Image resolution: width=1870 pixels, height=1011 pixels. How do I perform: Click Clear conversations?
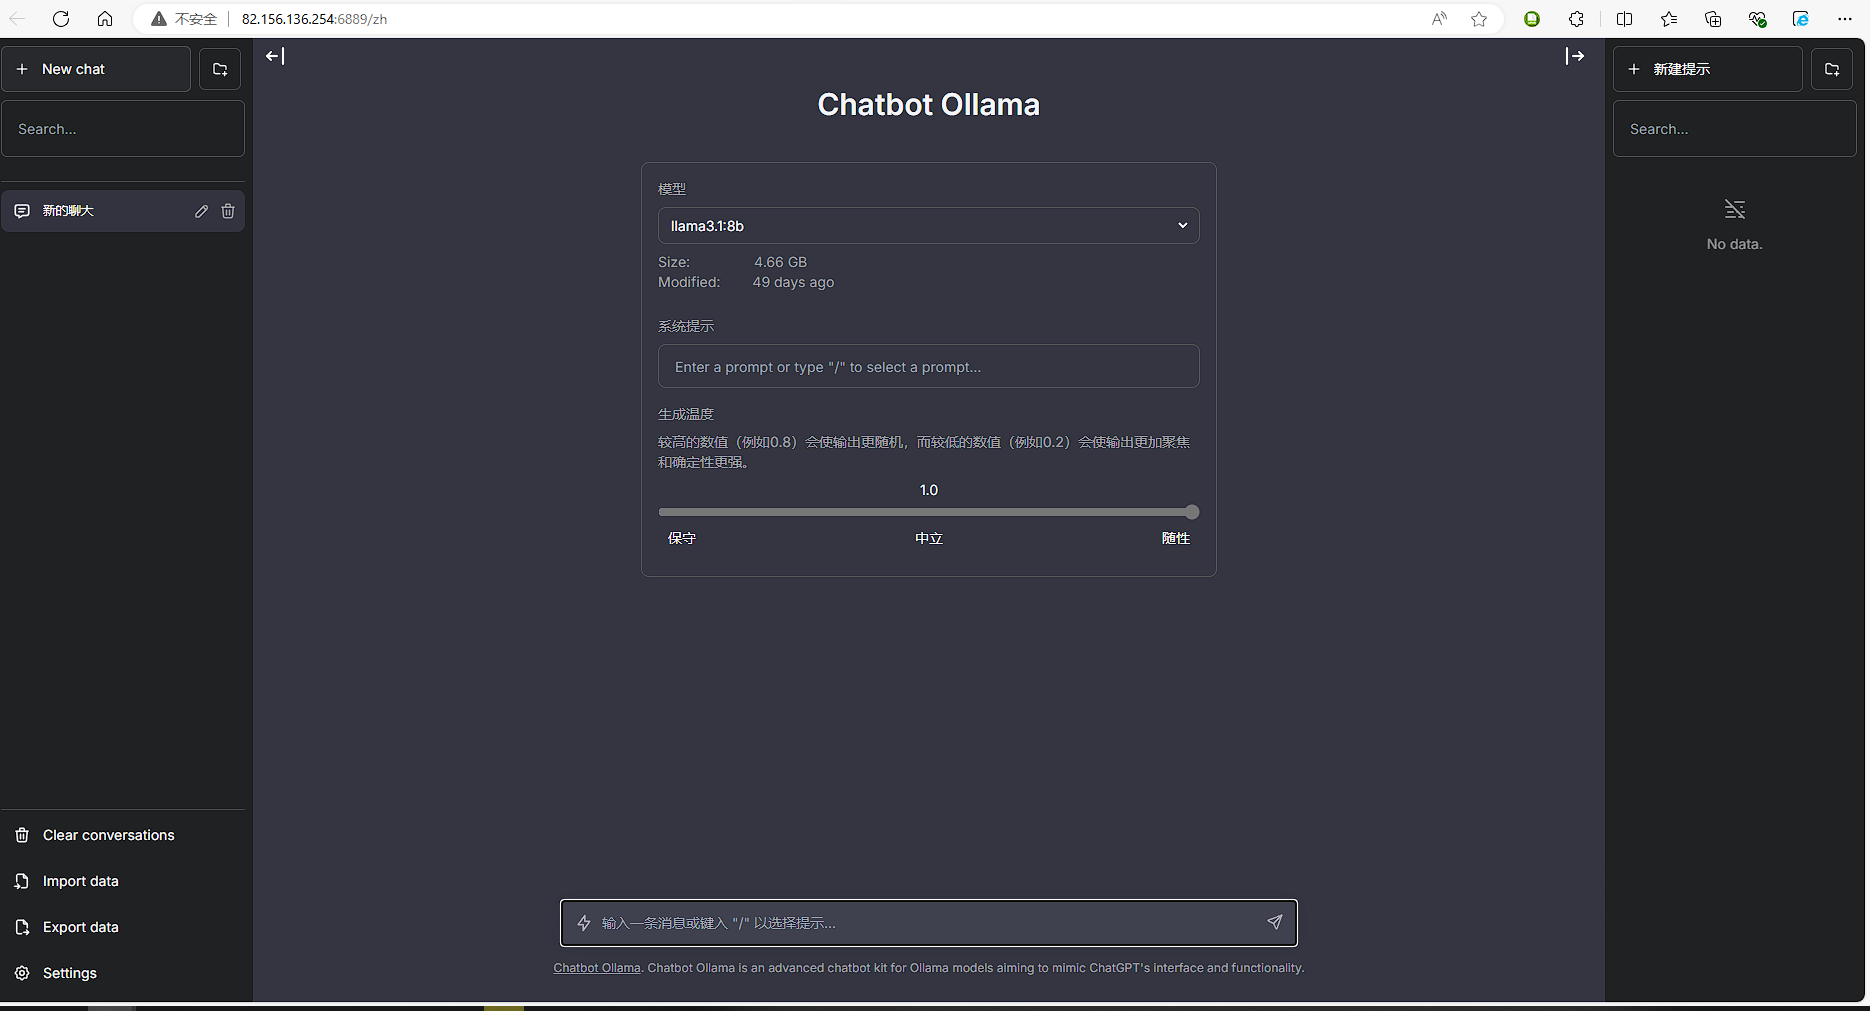click(x=123, y=835)
